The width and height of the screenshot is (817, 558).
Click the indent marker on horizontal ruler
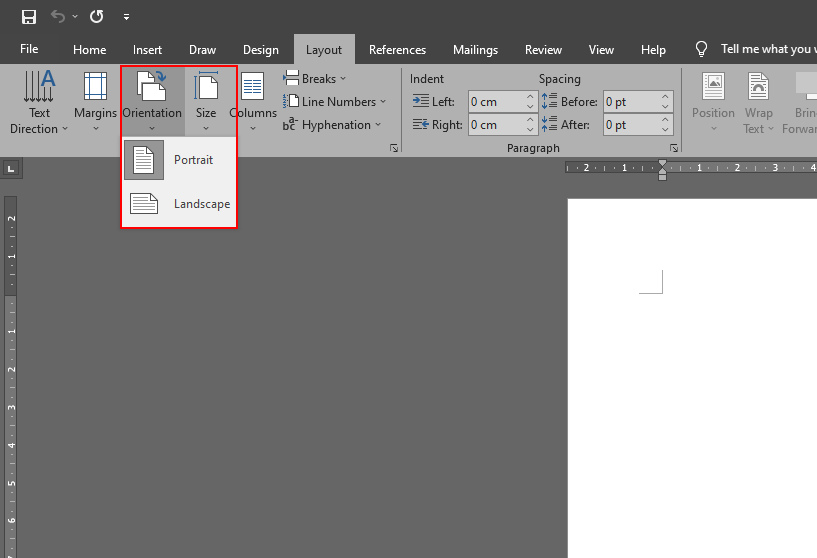(662, 170)
